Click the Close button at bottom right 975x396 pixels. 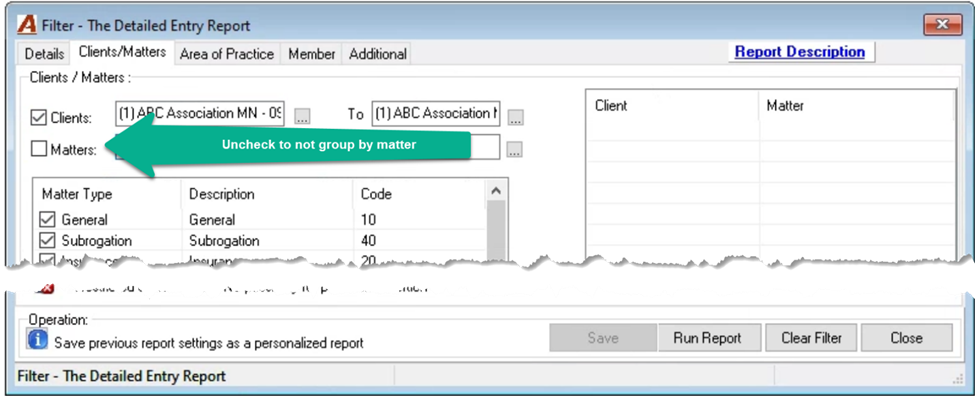[906, 338]
